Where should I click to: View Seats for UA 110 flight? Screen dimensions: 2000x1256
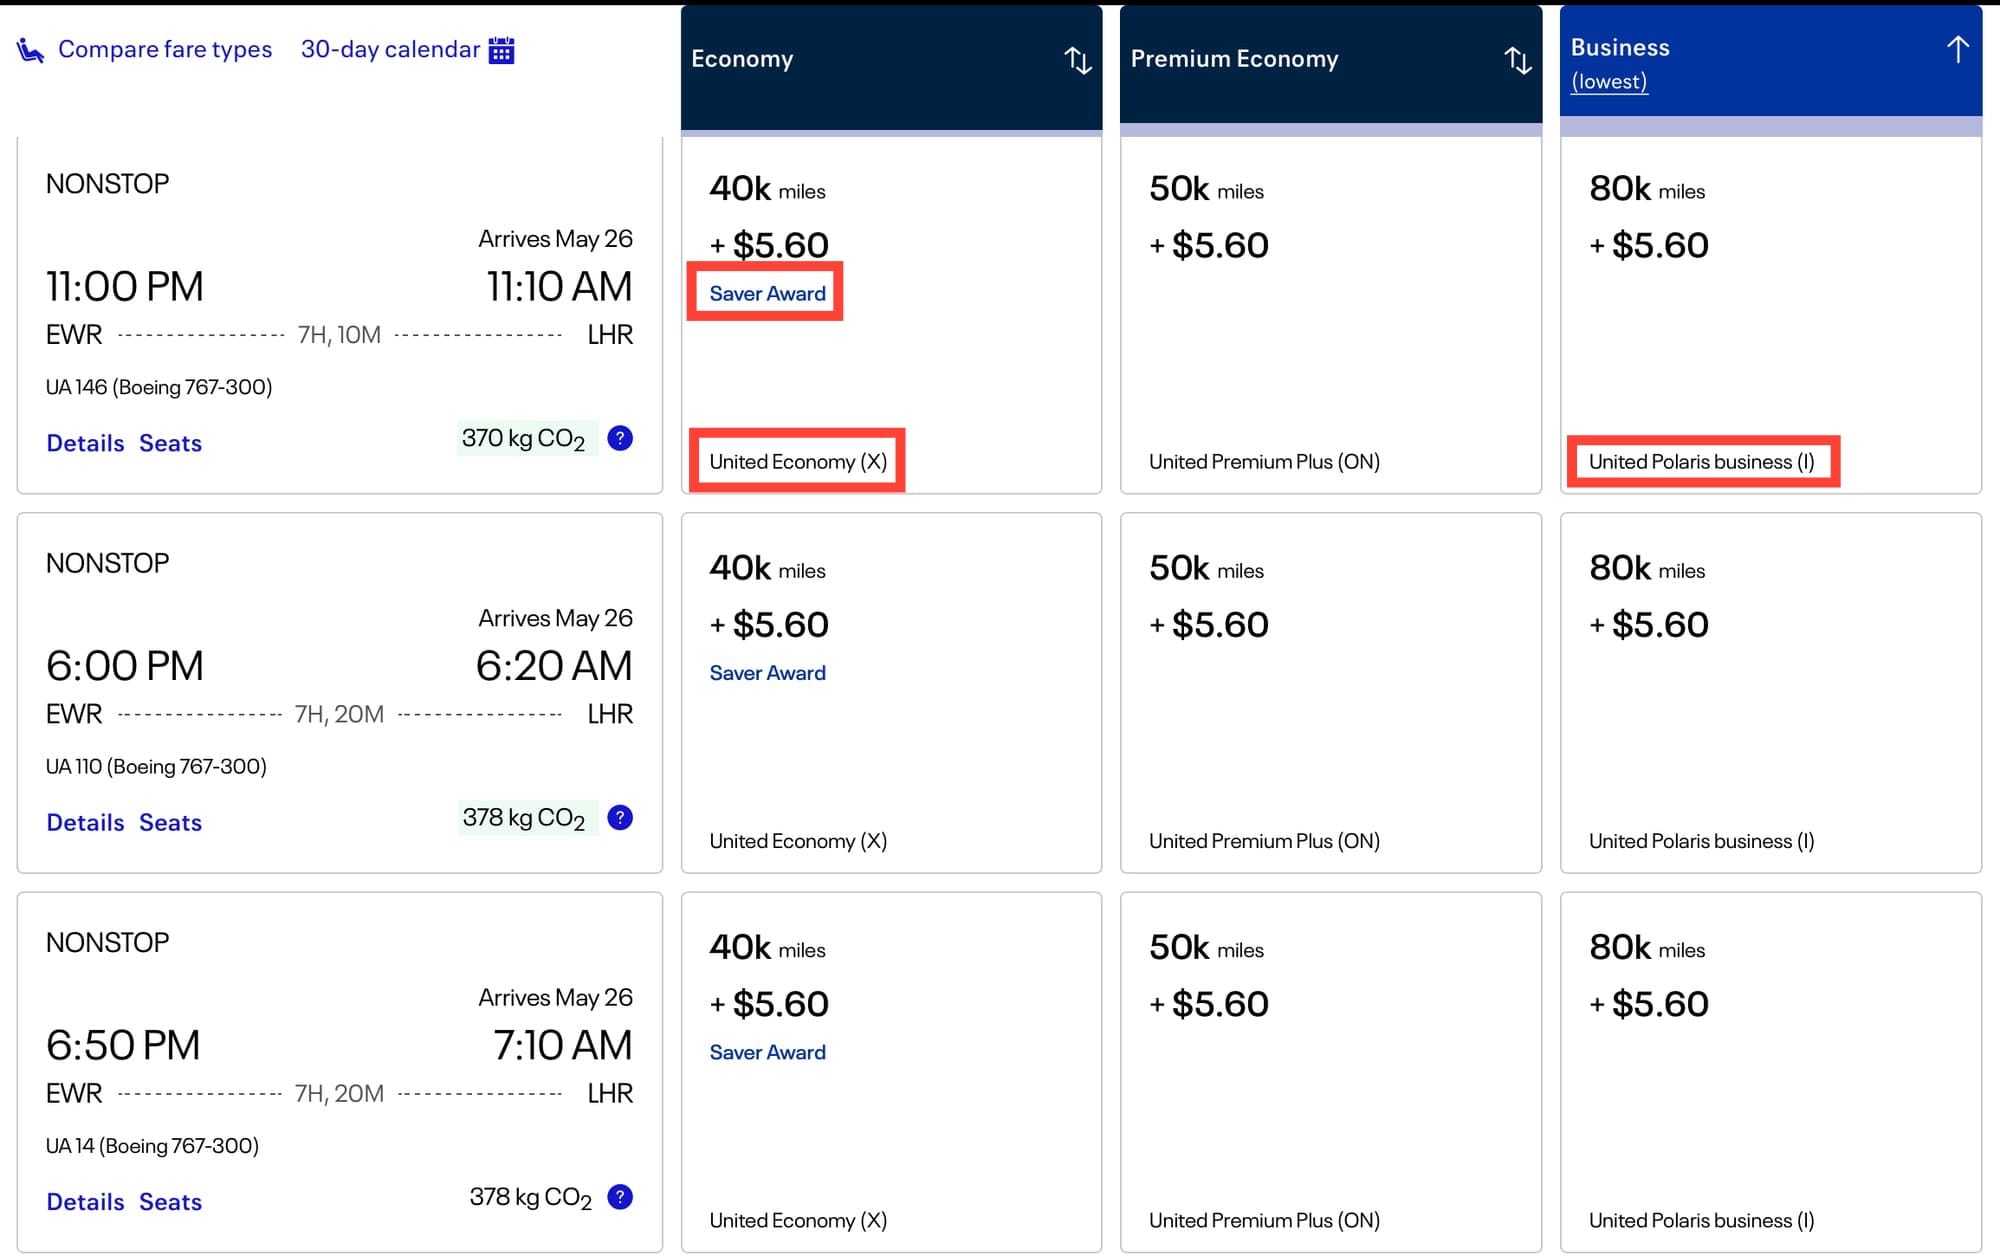pos(170,822)
